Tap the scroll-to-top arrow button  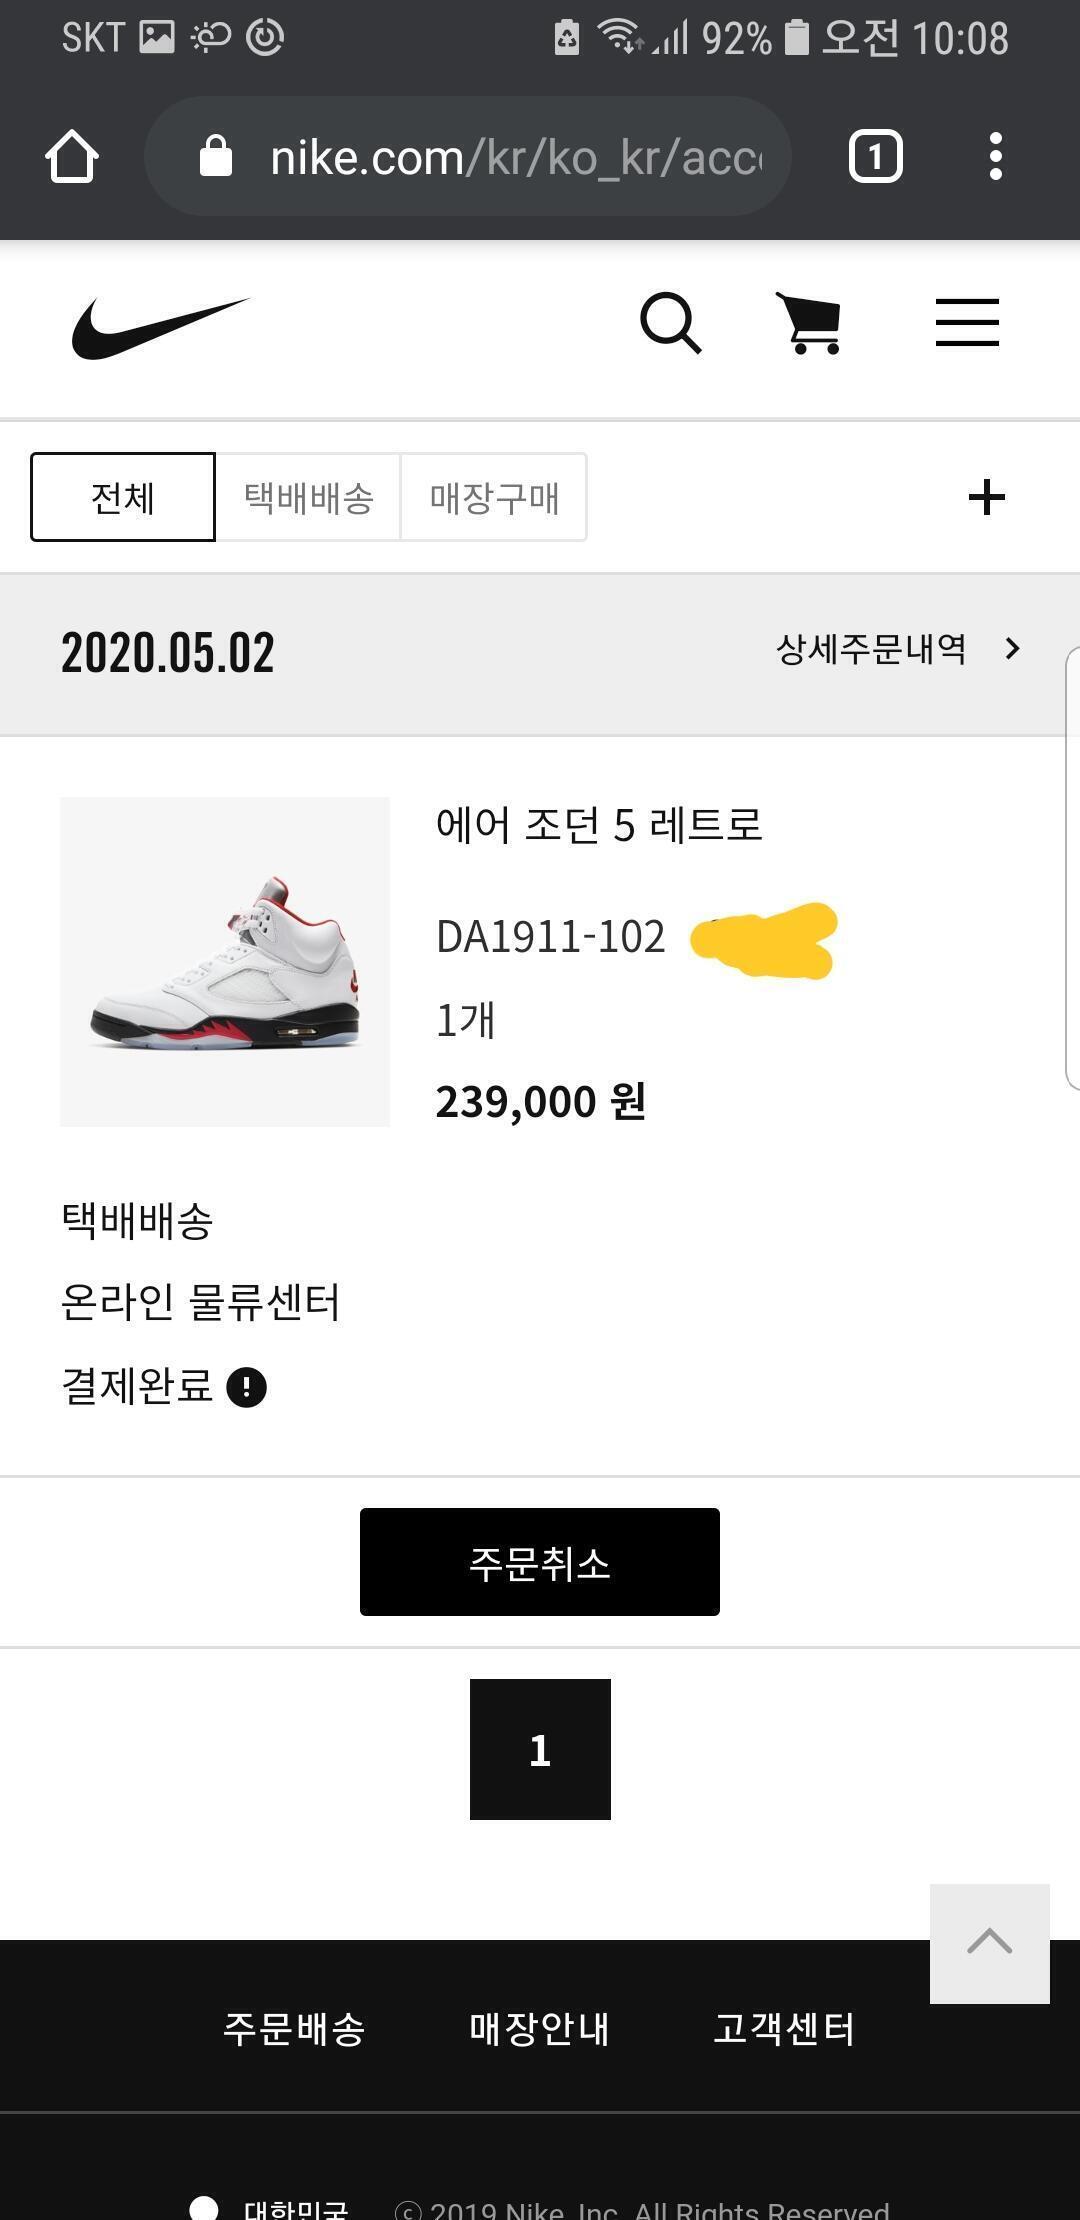(x=989, y=1943)
